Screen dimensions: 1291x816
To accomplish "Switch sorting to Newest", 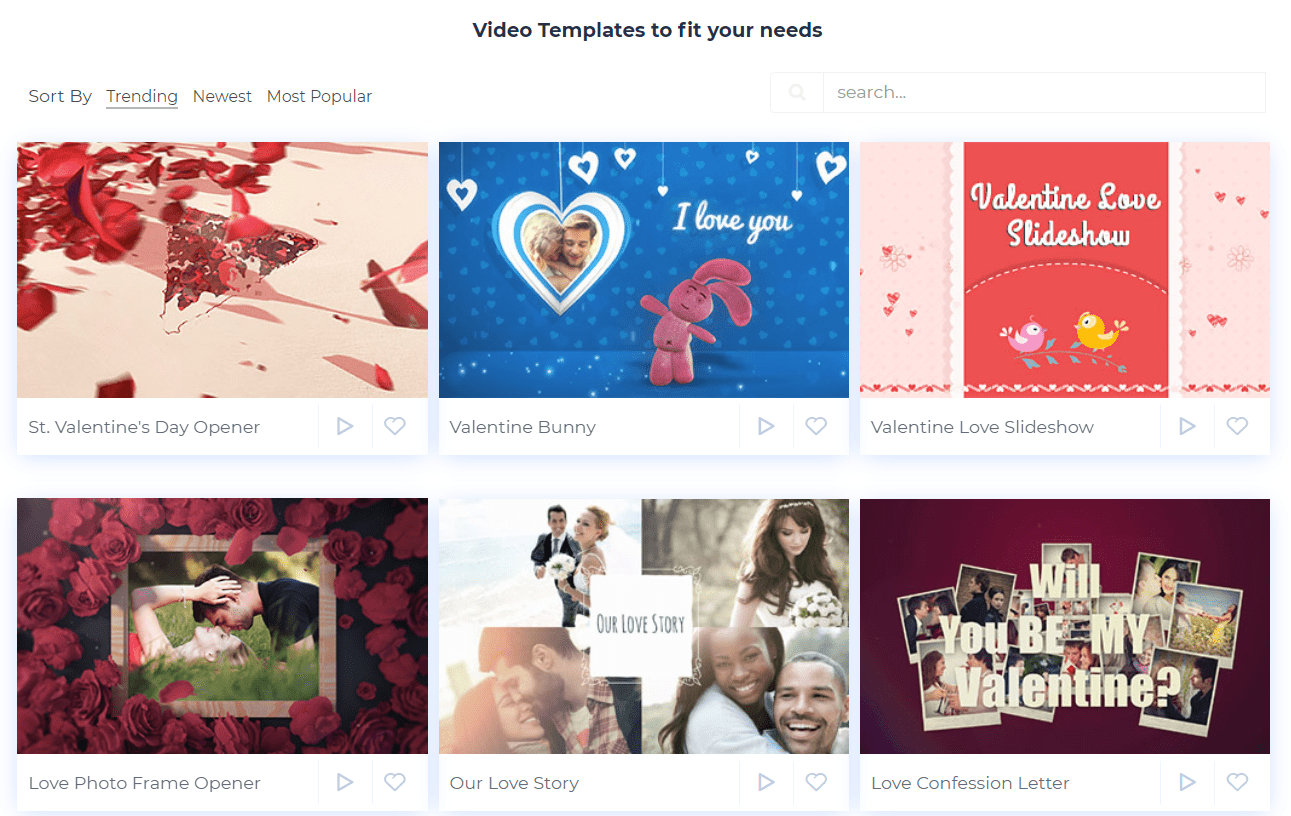I will pyautogui.click(x=222, y=96).
